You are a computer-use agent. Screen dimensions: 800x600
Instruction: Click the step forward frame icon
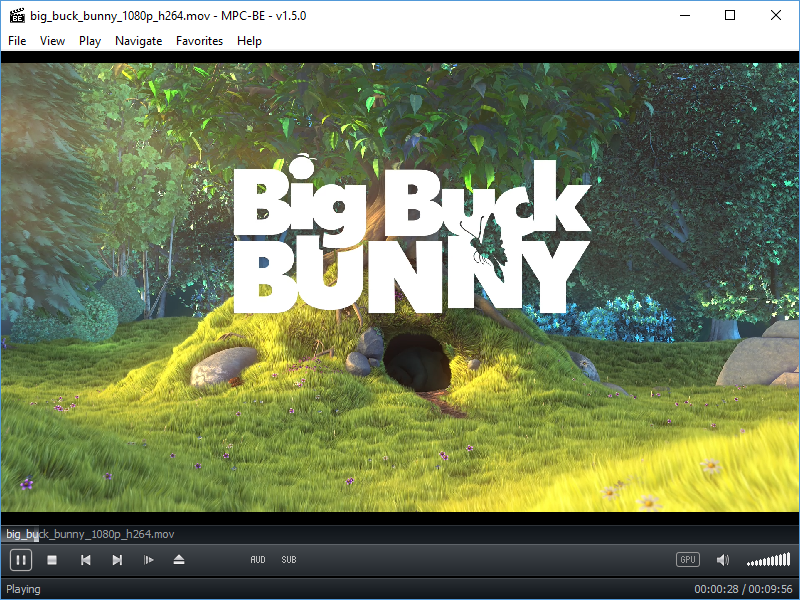pos(149,560)
